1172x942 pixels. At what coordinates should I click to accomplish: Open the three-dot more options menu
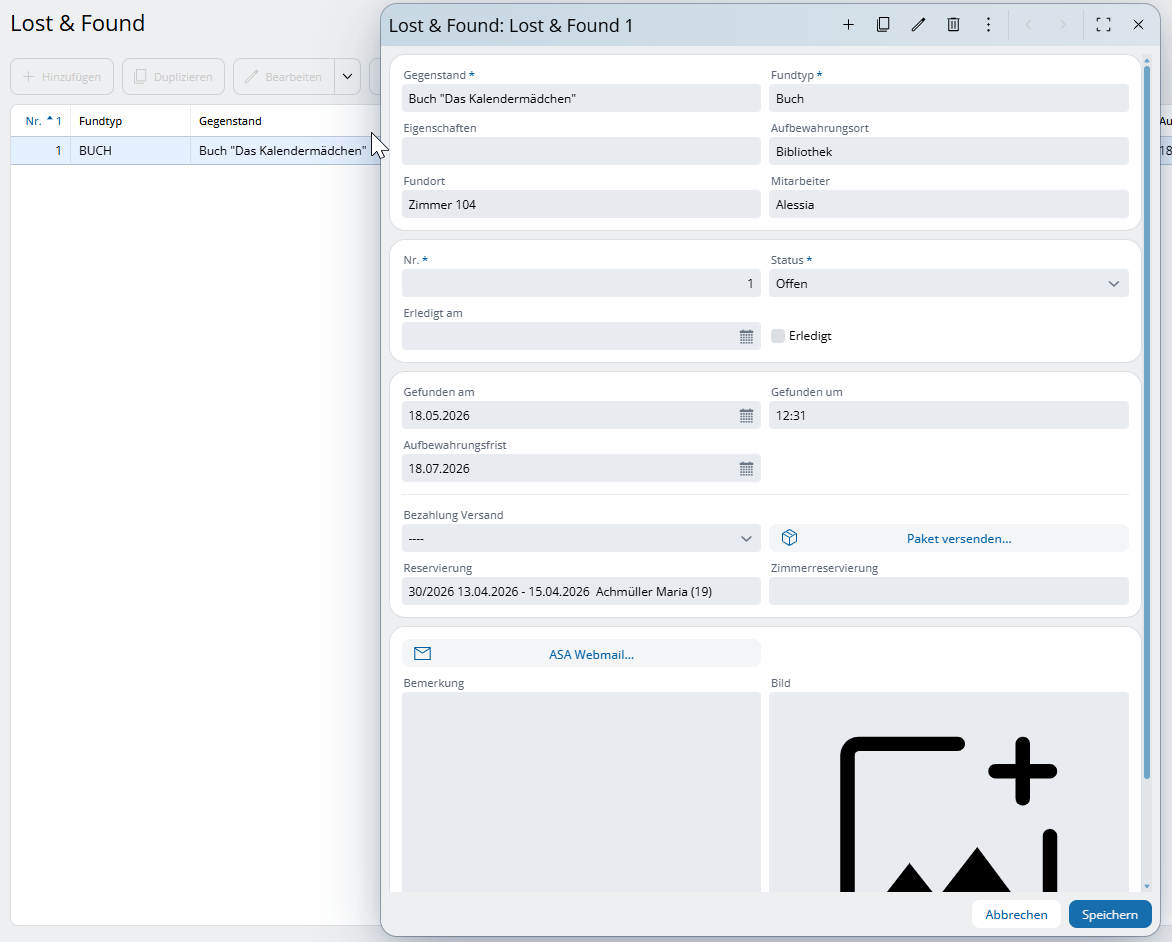point(988,25)
